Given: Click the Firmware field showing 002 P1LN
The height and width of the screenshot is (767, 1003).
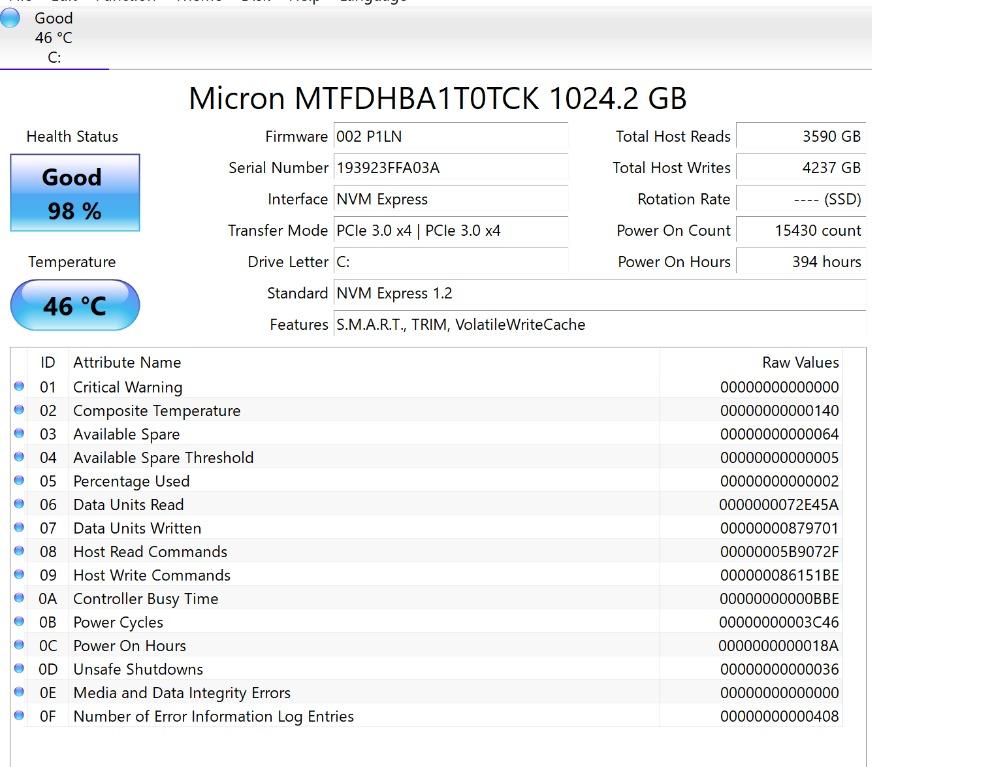Looking at the screenshot, I should (x=450, y=136).
